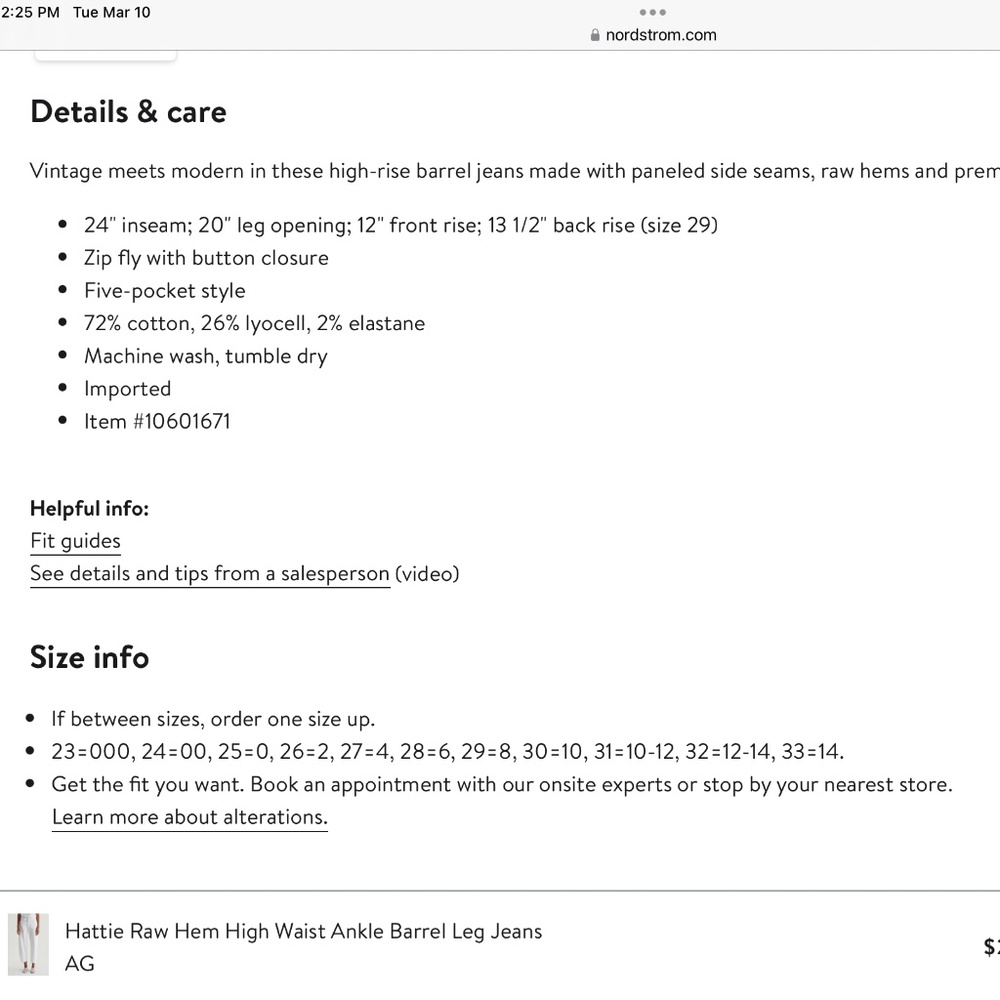The height and width of the screenshot is (1000, 1000).
Task: Click the Machine wash, tumble dry line
Action: point(205,356)
